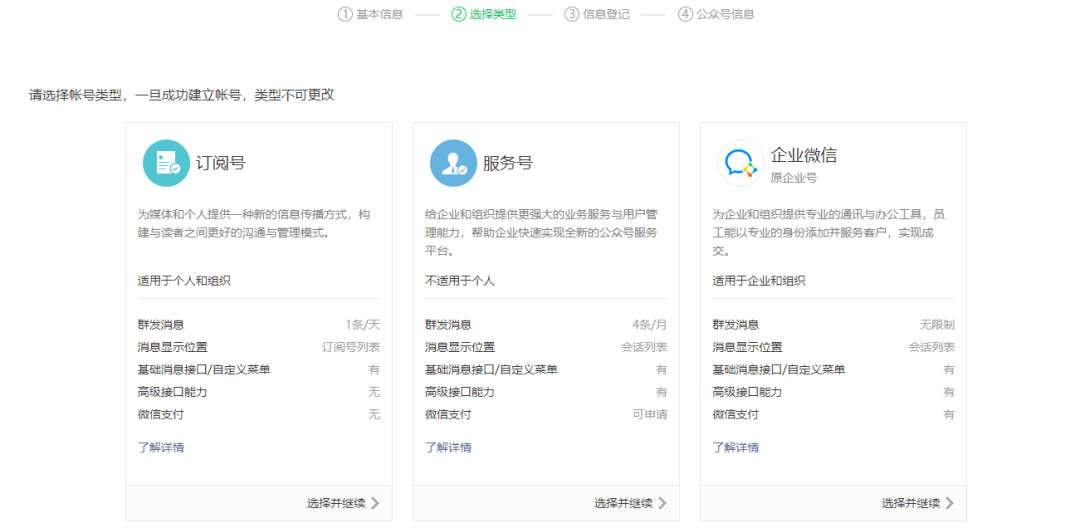Click 群发消息 label in 订阅号 card
This screenshot has height=528, width=1080.
coord(160,325)
